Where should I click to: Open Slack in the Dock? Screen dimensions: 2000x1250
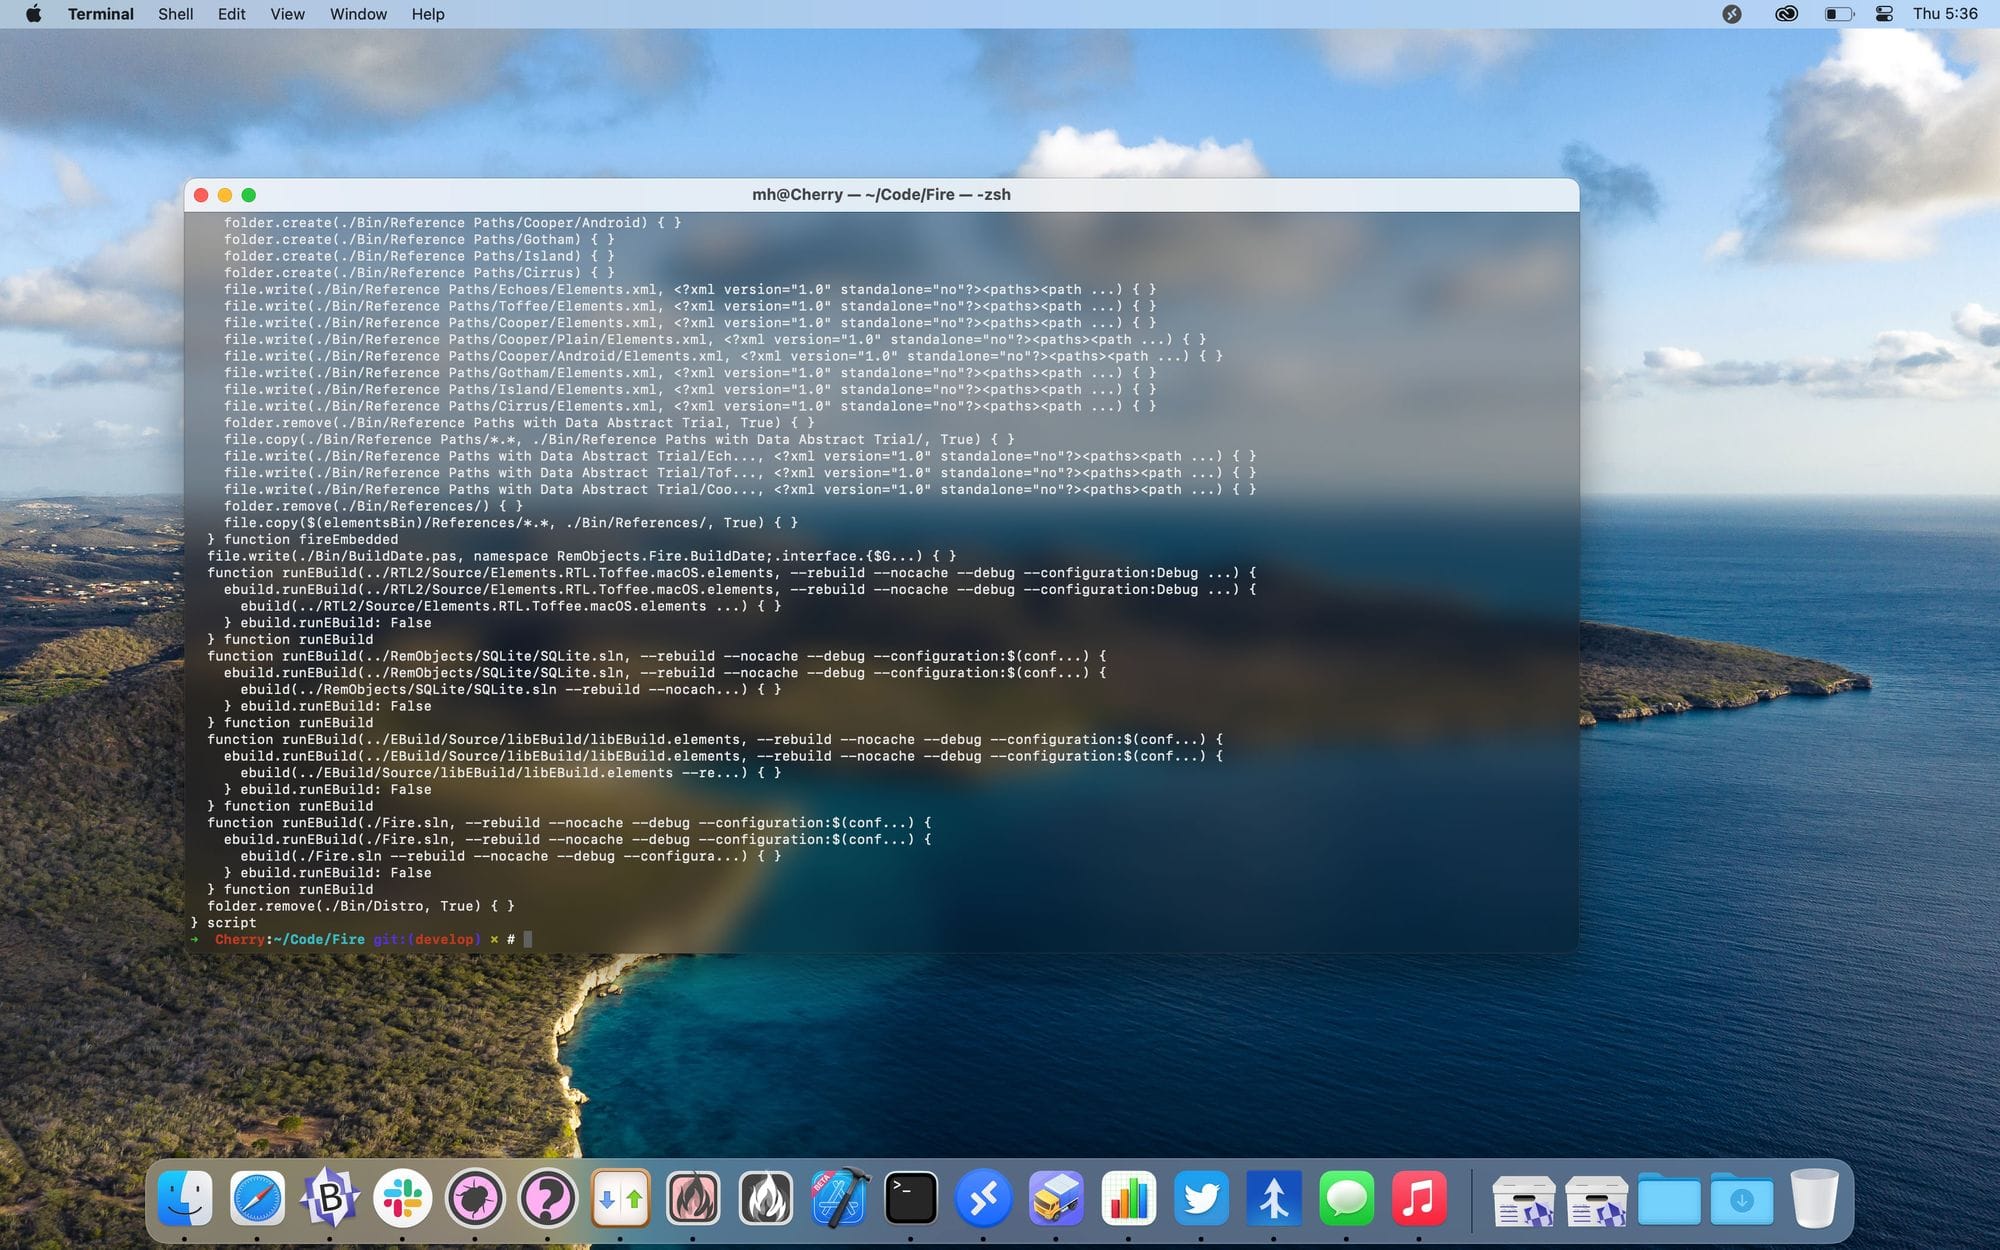pos(402,1198)
